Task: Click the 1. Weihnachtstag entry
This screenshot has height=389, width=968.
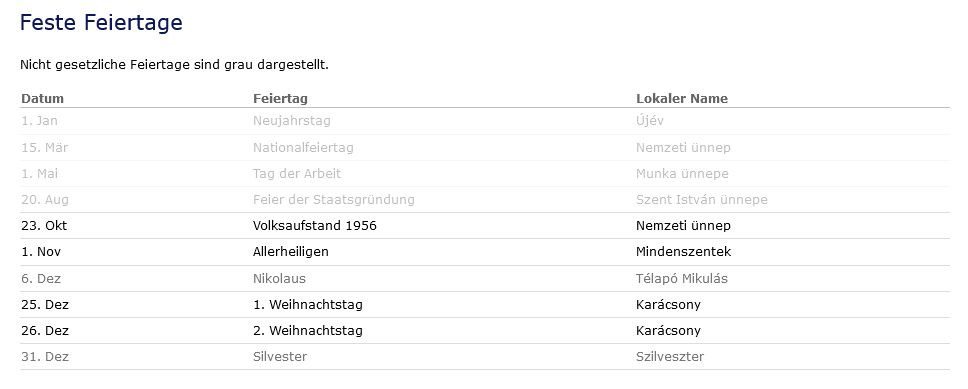Action: [x=307, y=305]
